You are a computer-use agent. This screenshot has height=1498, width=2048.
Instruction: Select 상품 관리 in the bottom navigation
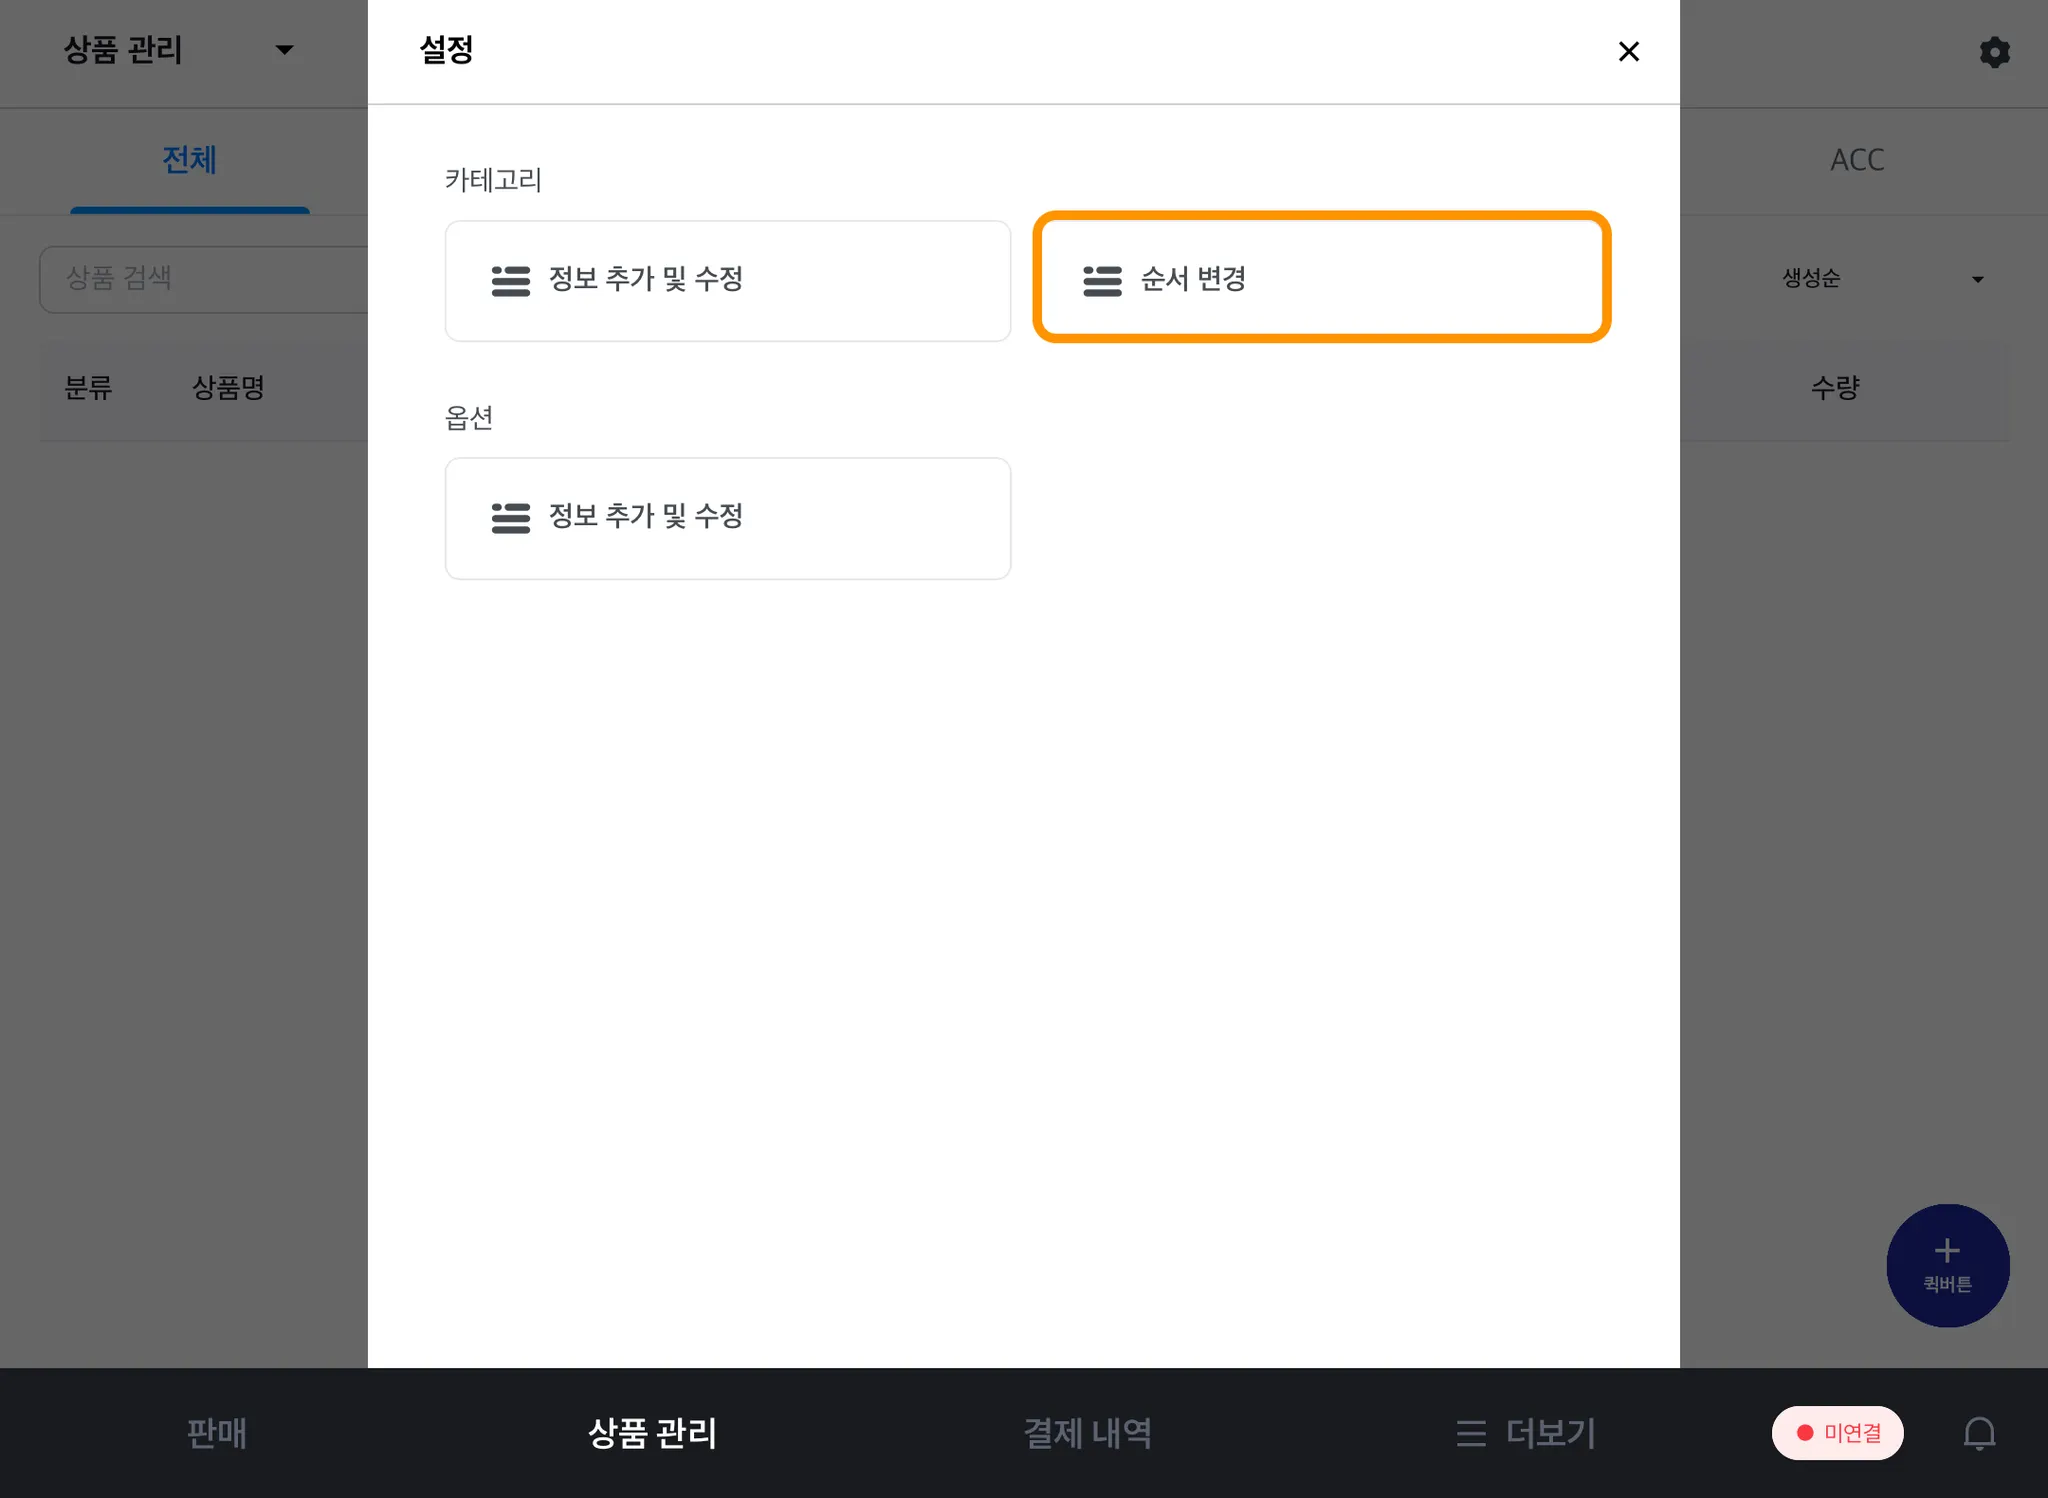652,1433
